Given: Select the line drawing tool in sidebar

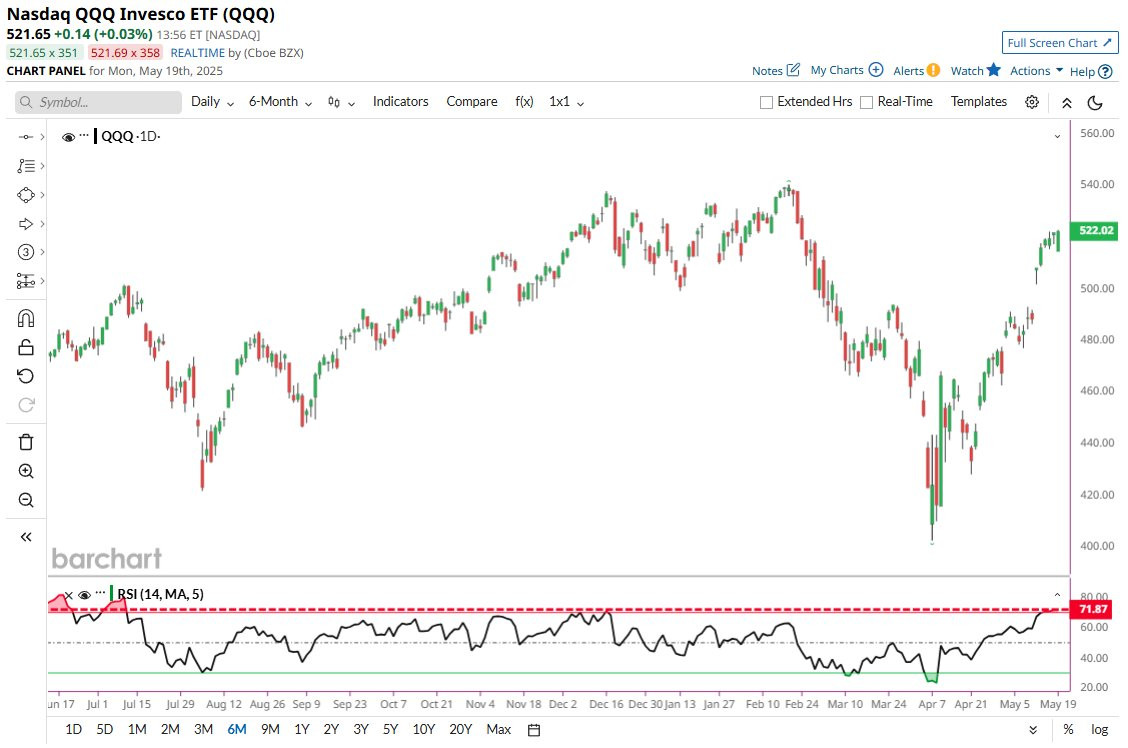Looking at the screenshot, I should (26, 137).
